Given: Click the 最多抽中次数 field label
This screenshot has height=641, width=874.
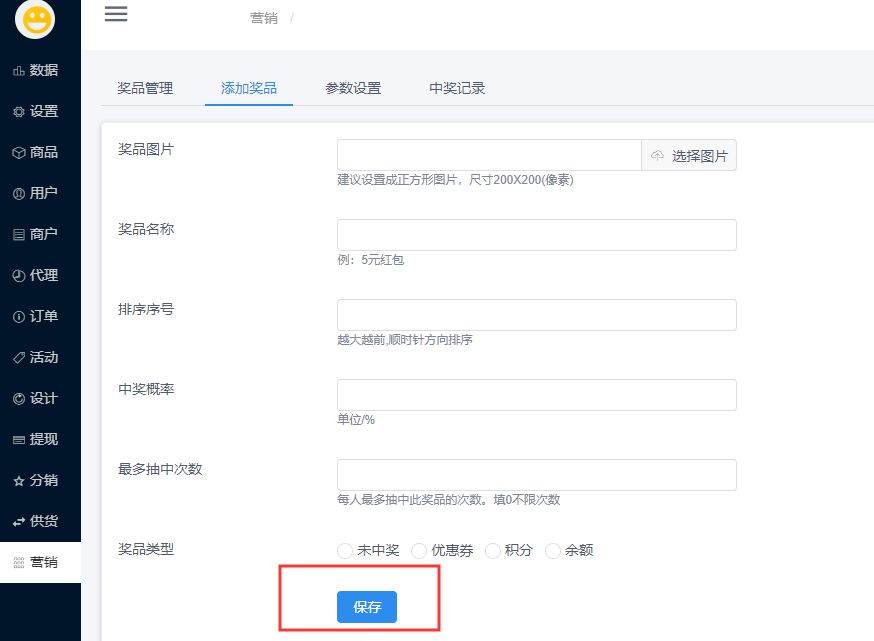Looking at the screenshot, I should tap(160, 469).
